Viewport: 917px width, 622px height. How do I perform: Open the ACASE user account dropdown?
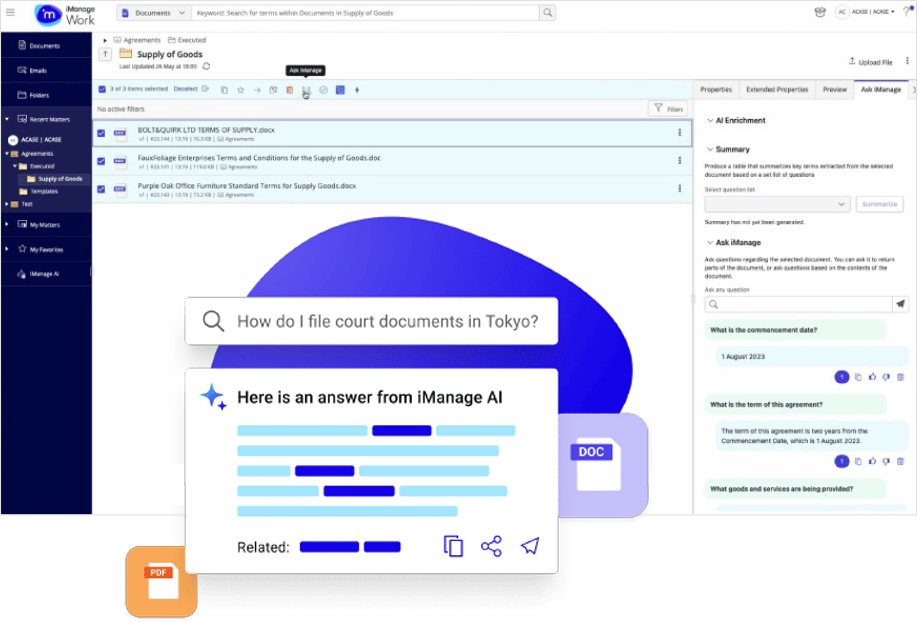click(x=866, y=12)
